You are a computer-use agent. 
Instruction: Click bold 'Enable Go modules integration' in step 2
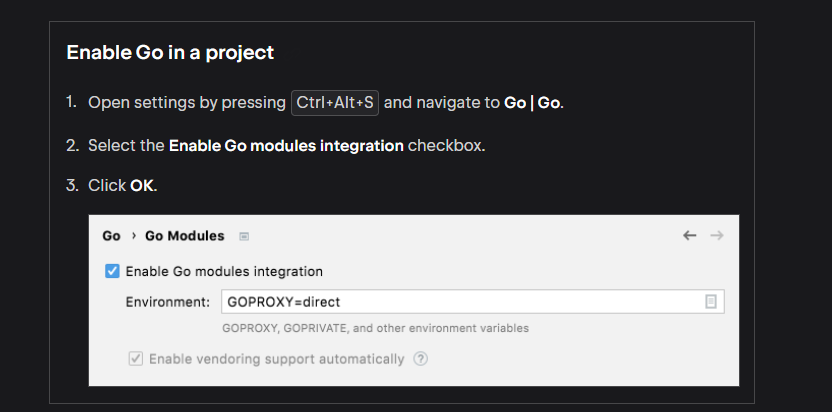click(x=286, y=145)
